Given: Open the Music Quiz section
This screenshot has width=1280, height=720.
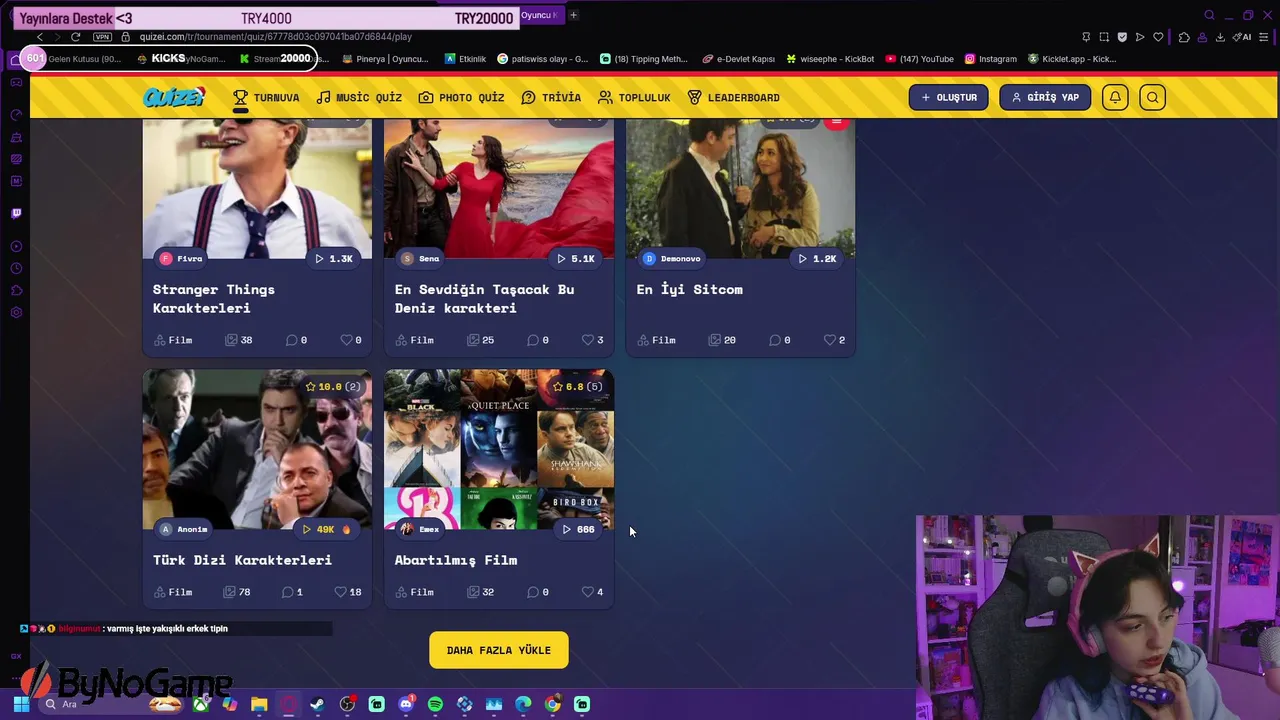Looking at the screenshot, I should click(x=359, y=97).
